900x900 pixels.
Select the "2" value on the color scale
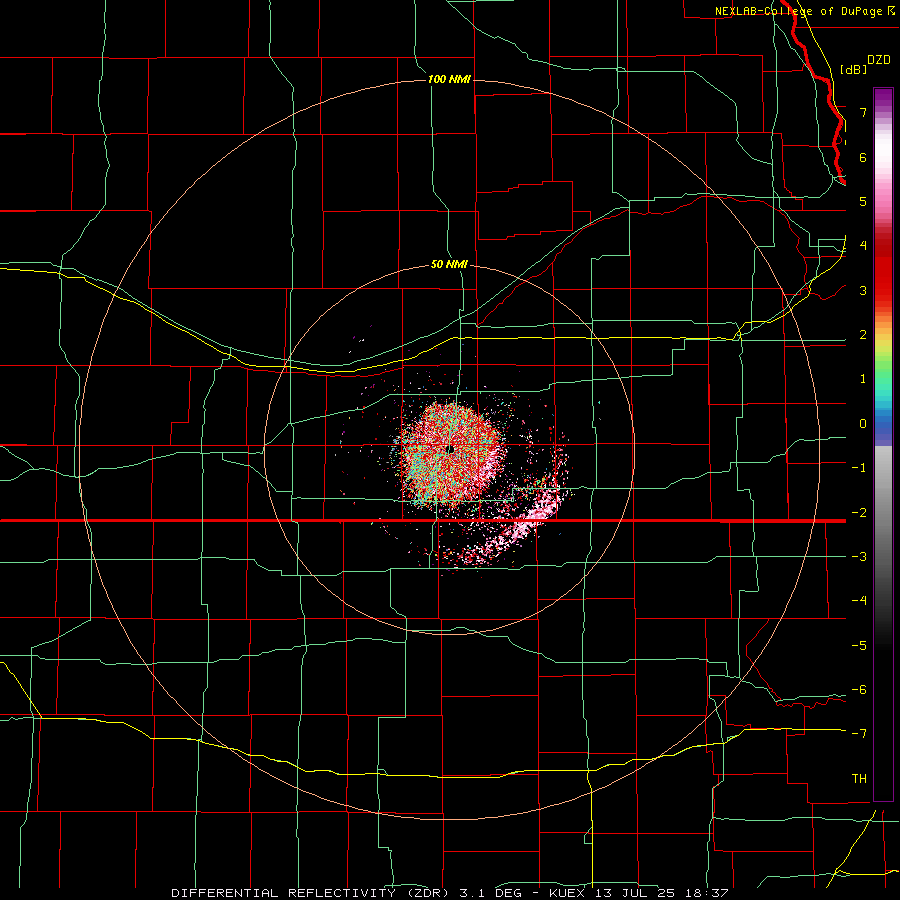pos(863,335)
